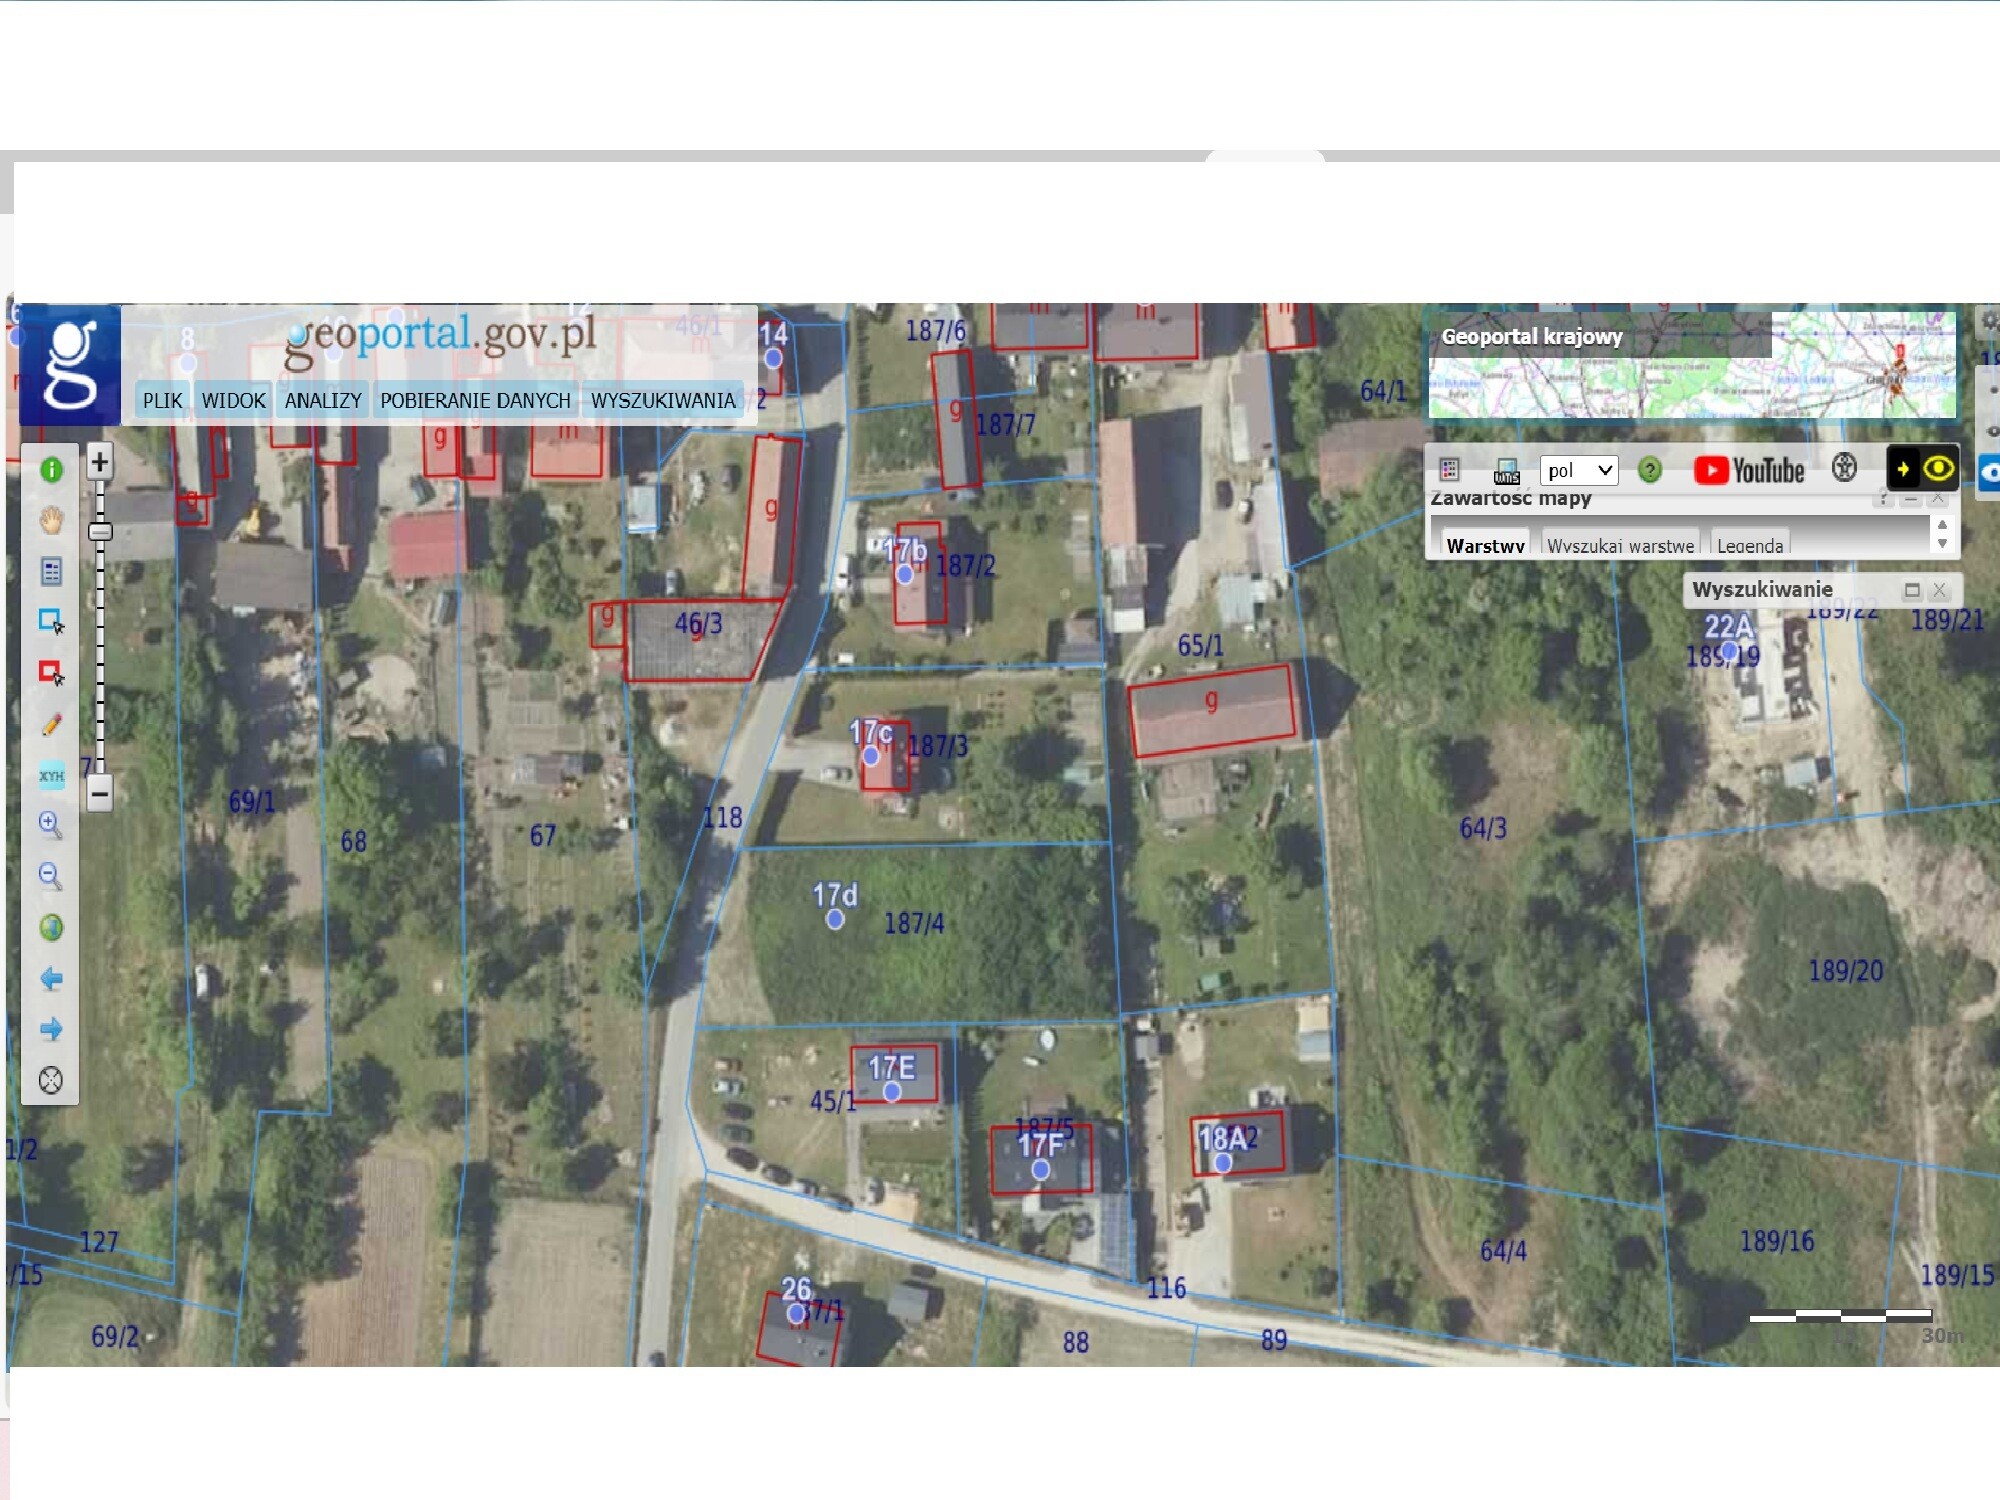
Task: Open the YouTube link
Action: (1749, 470)
